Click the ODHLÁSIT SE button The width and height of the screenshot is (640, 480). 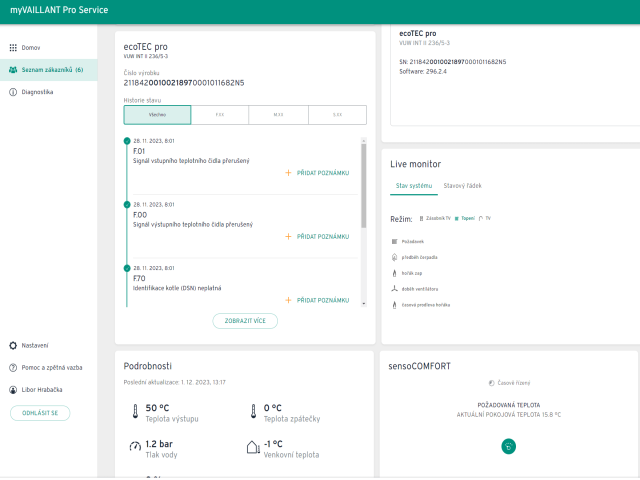point(40,413)
